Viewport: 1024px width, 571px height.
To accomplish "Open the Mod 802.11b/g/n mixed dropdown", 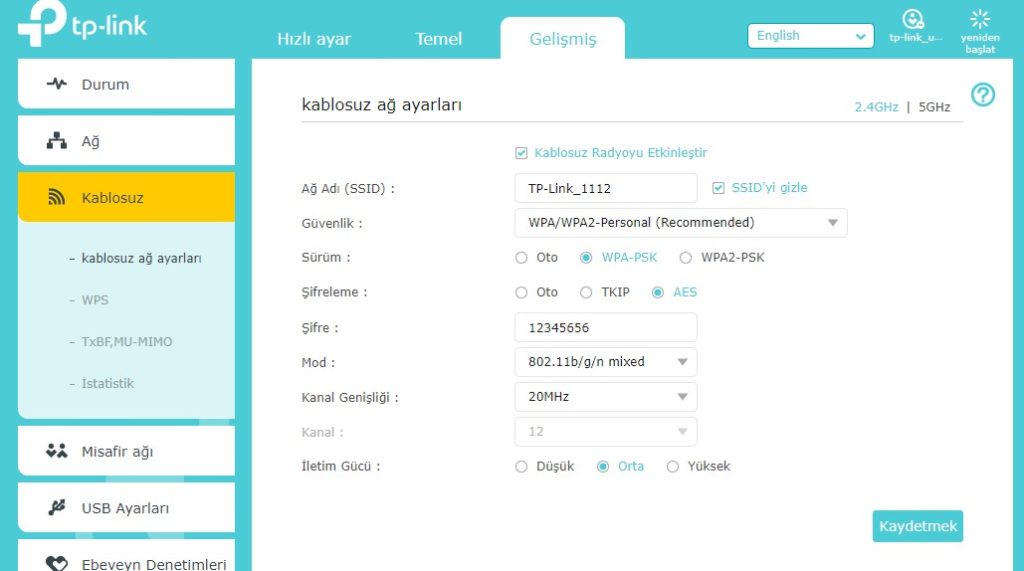I will tap(605, 362).
